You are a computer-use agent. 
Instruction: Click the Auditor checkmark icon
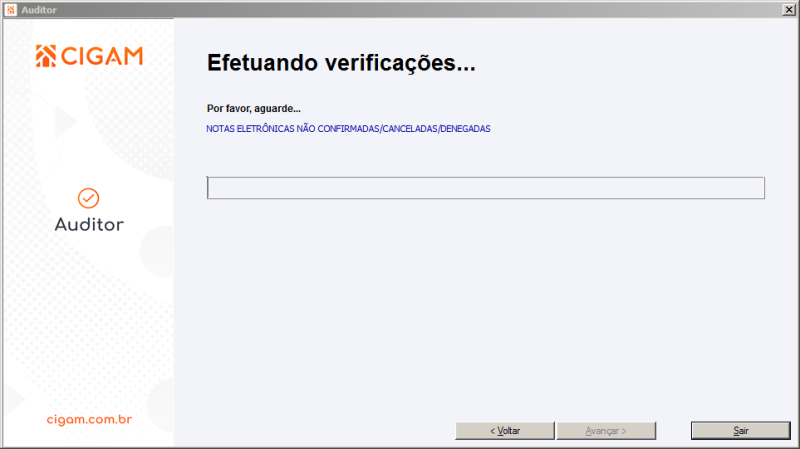pos(88,198)
